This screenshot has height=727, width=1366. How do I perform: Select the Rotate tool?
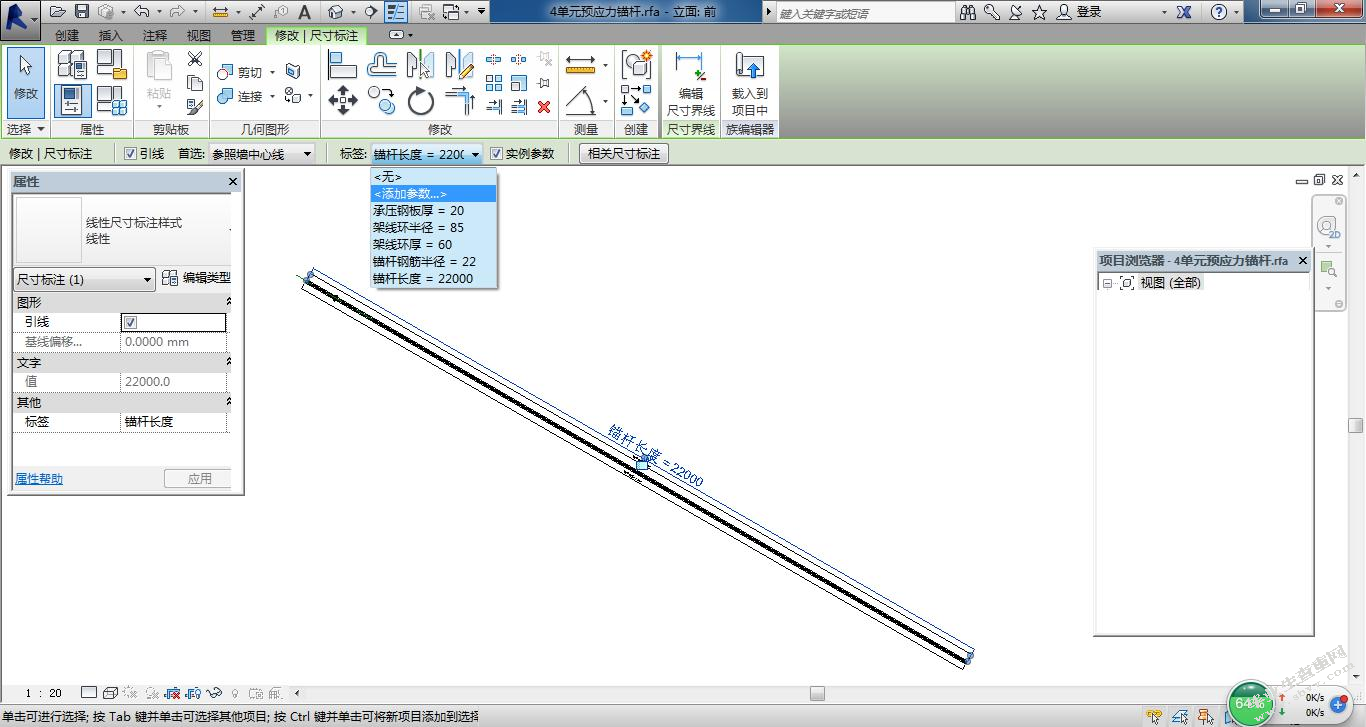(x=421, y=100)
